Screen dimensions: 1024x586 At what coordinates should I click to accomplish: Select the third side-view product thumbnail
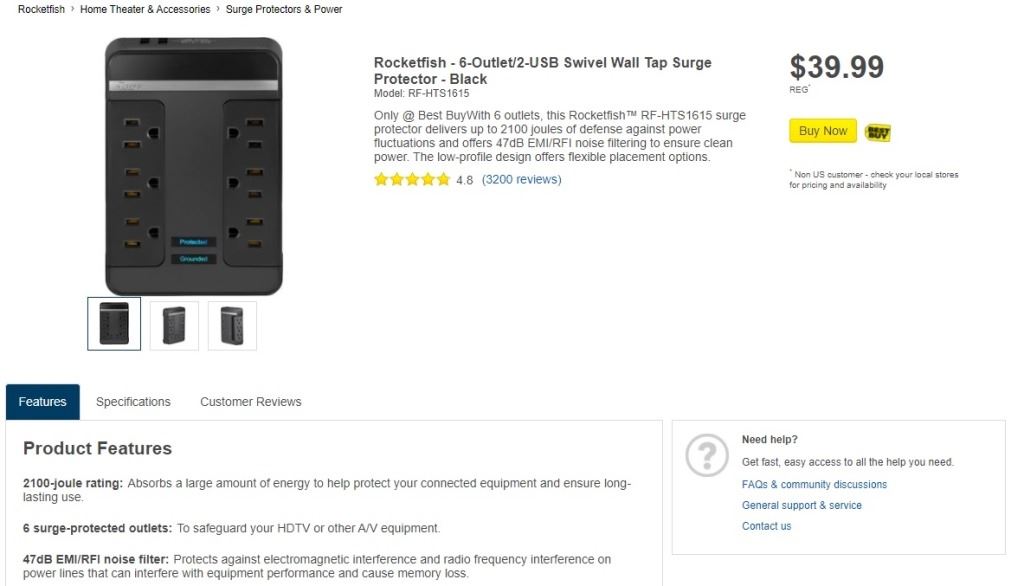232,325
